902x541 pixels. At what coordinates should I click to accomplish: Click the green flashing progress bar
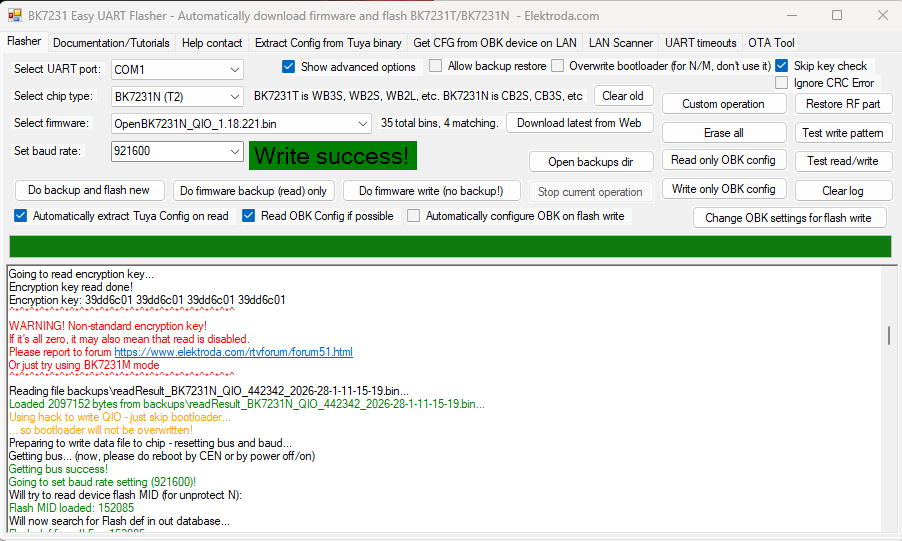pos(450,246)
